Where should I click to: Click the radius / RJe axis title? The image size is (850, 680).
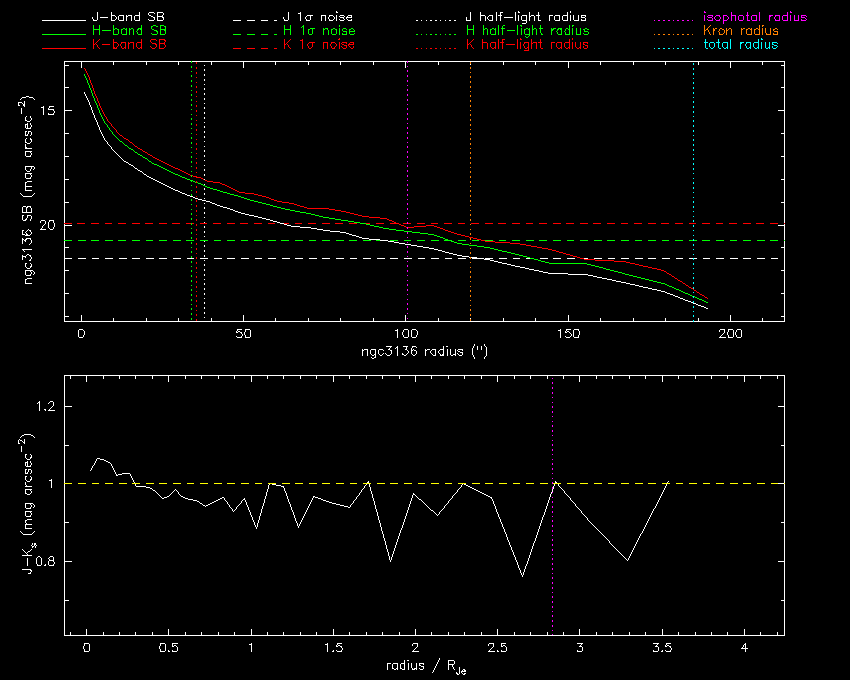coord(423,667)
